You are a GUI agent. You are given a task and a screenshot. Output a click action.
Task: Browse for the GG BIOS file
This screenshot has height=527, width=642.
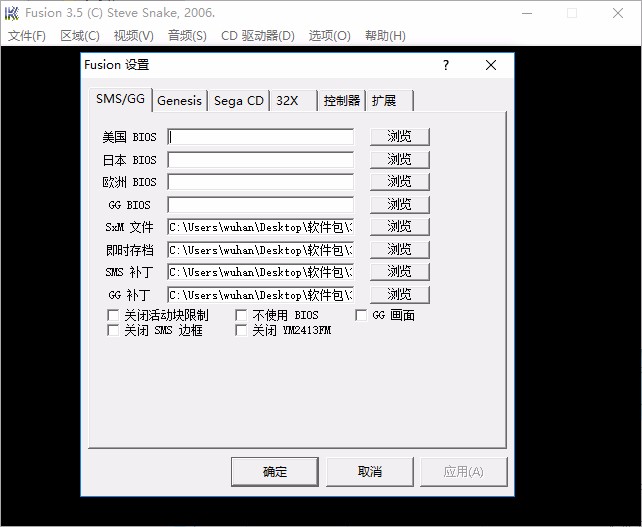click(x=400, y=205)
